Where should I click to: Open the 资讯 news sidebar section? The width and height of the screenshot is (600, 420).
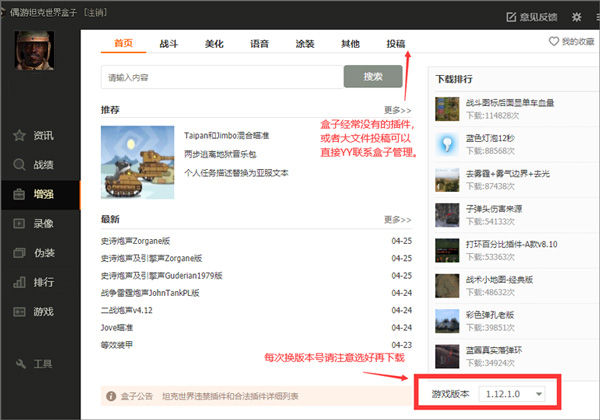coord(36,135)
